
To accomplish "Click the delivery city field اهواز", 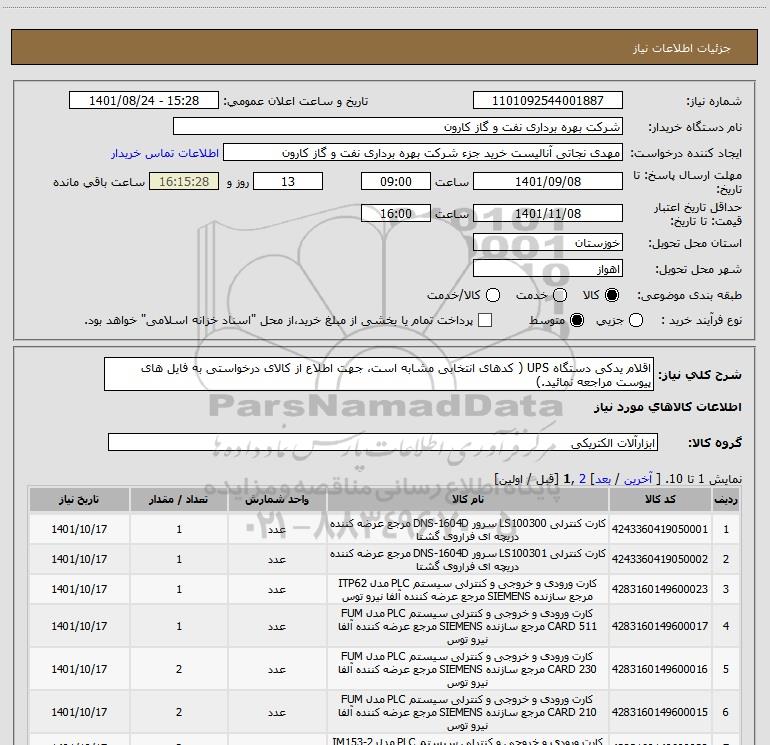I will coord(548,269).
